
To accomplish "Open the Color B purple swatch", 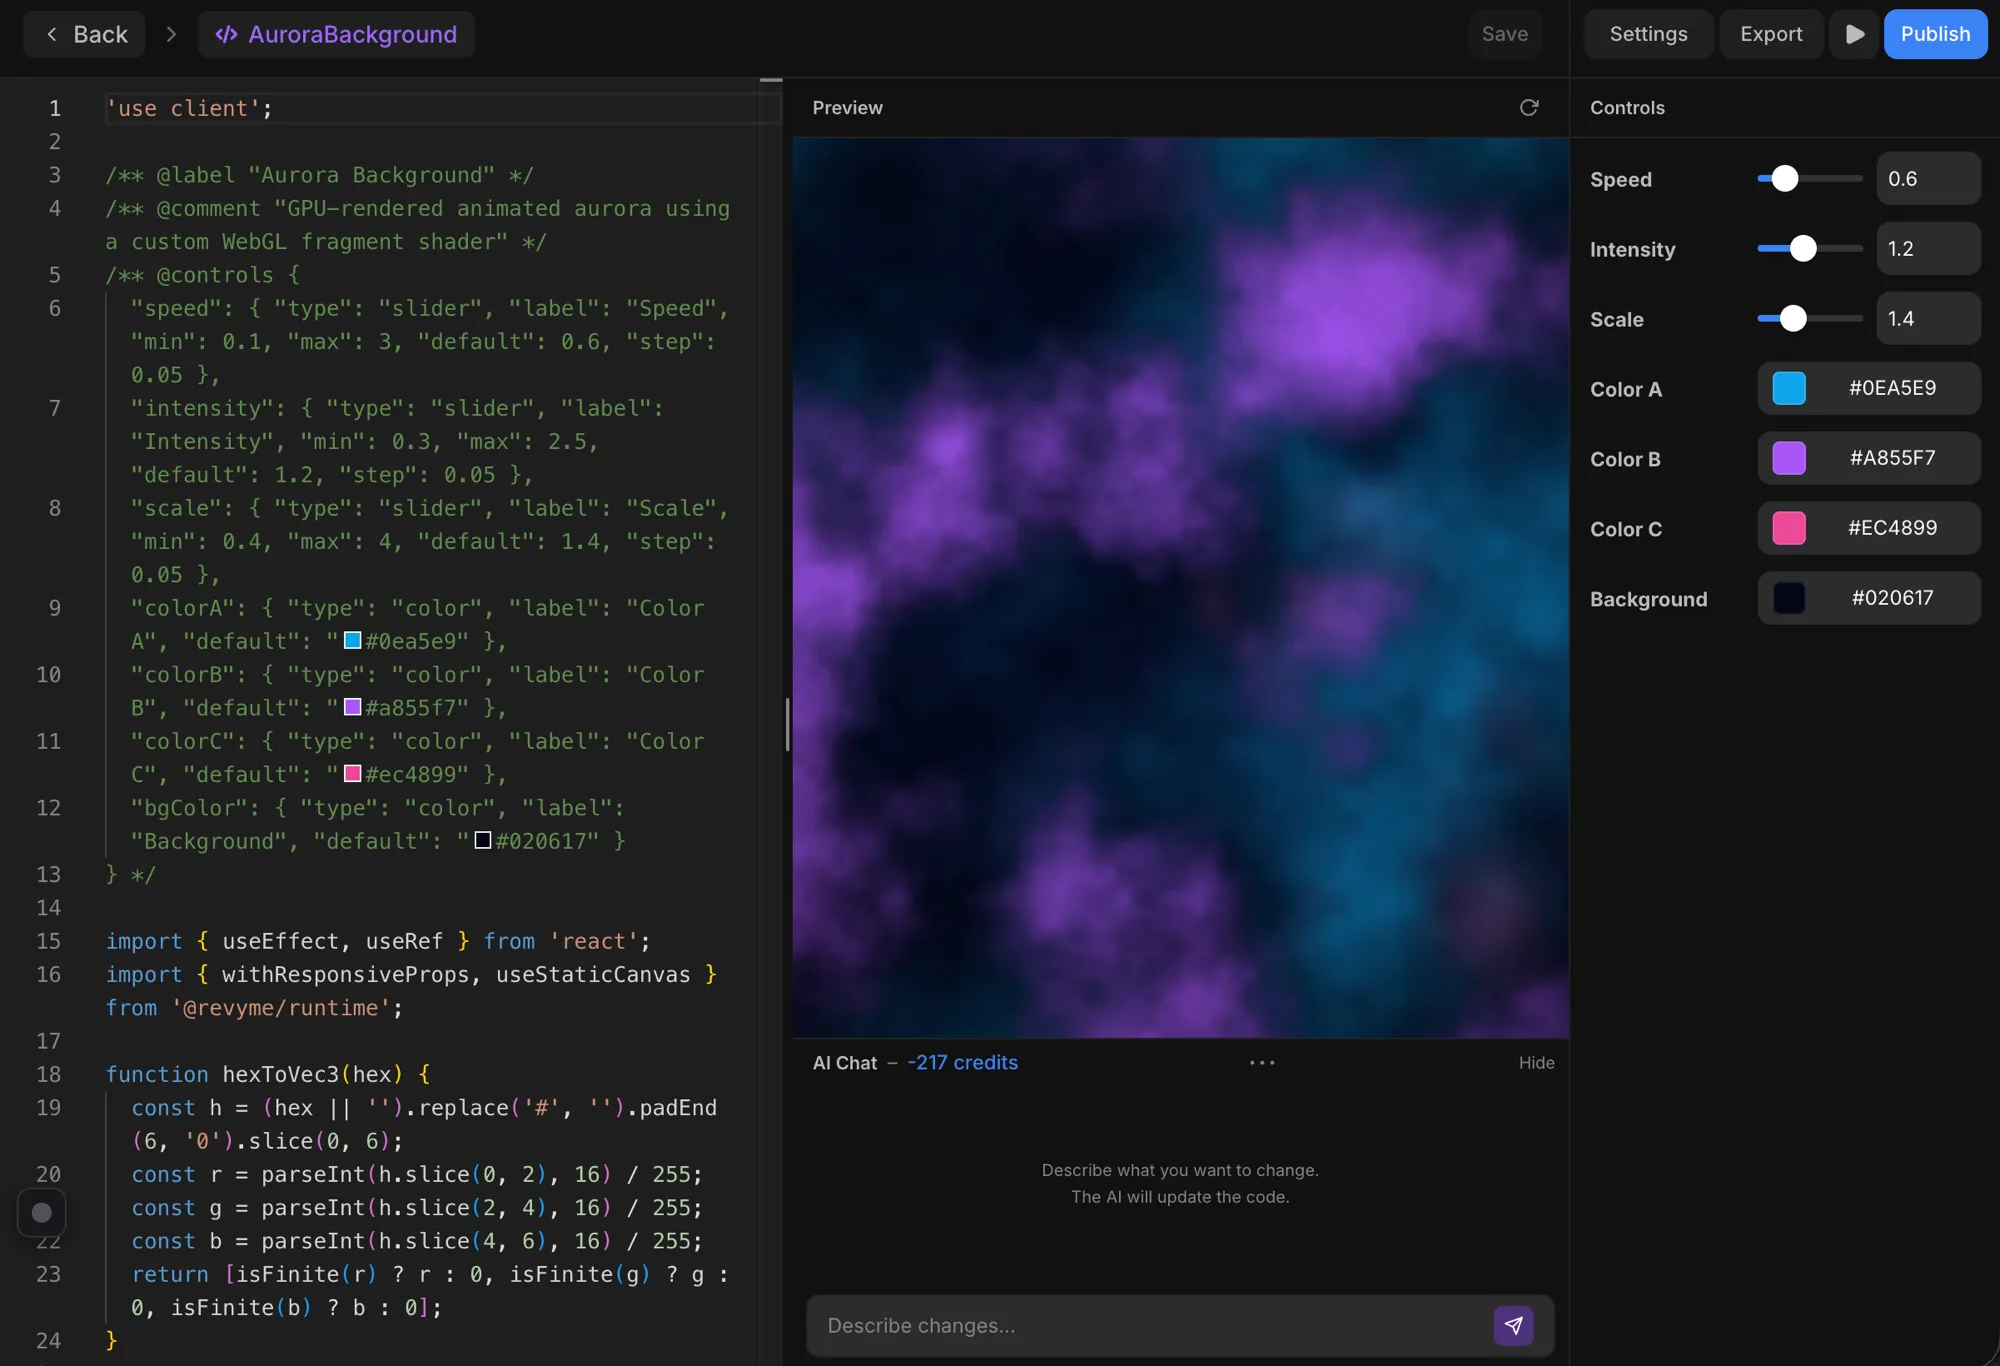I will coord(1789,458).
